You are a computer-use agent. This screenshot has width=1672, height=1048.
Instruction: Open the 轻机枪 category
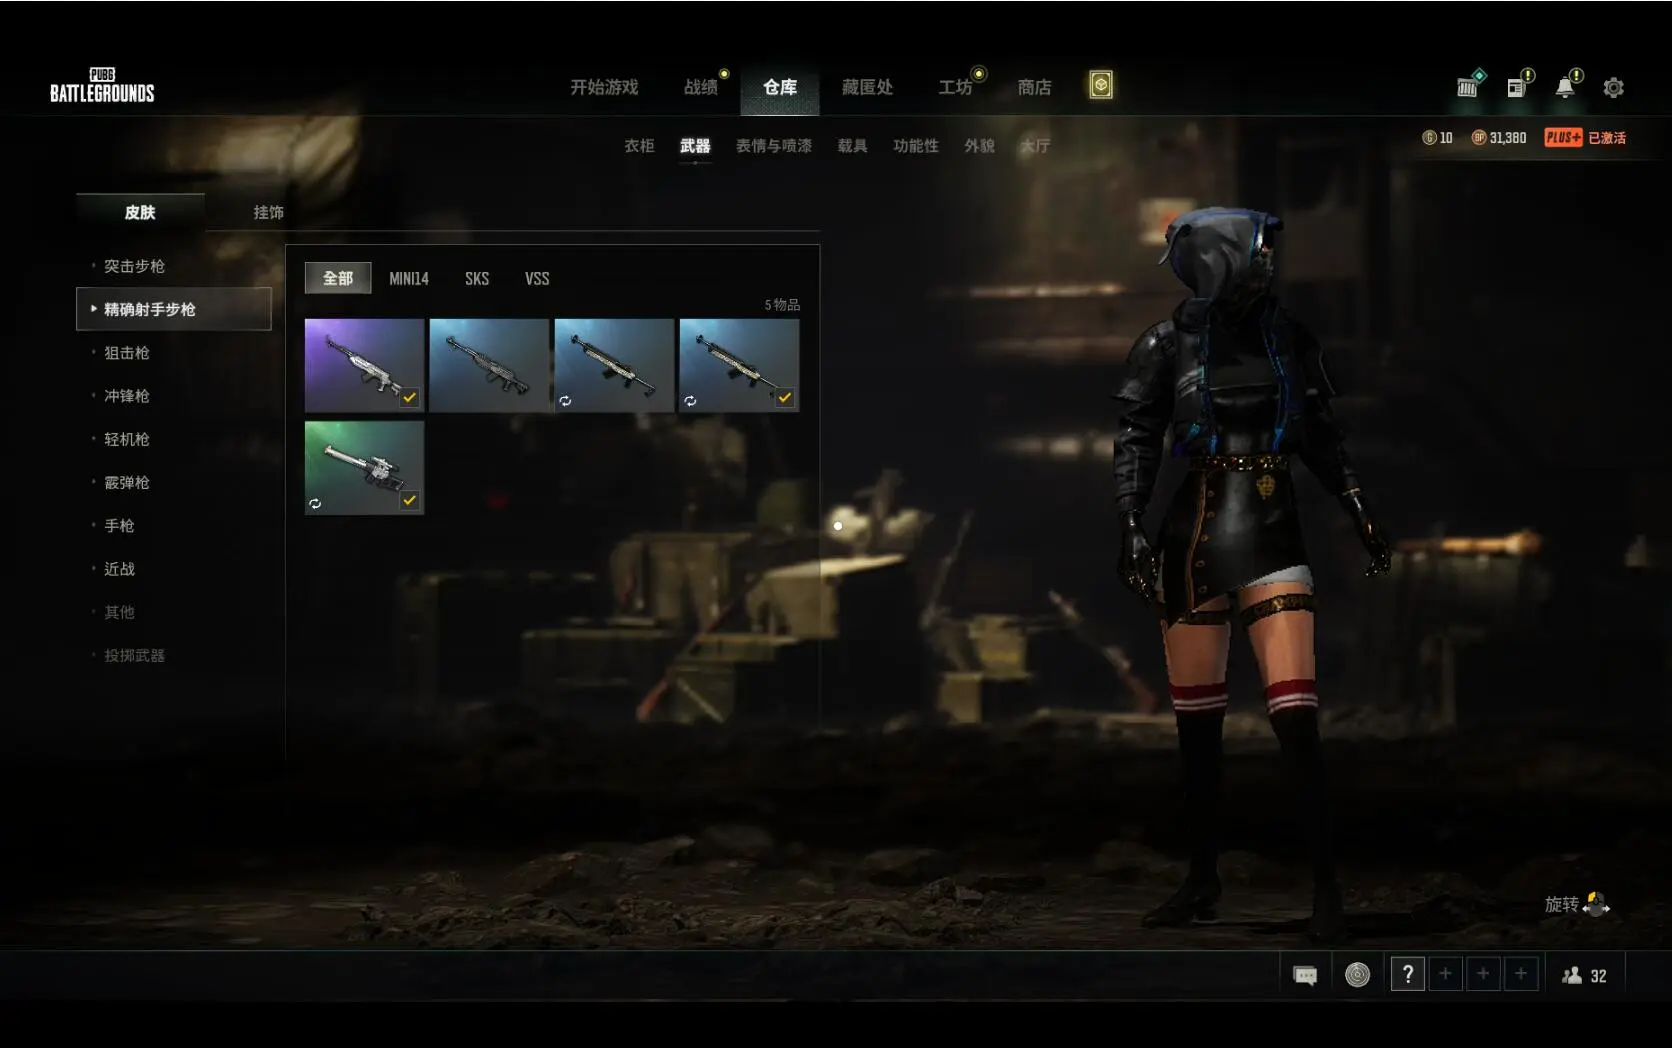click(126, 439)
